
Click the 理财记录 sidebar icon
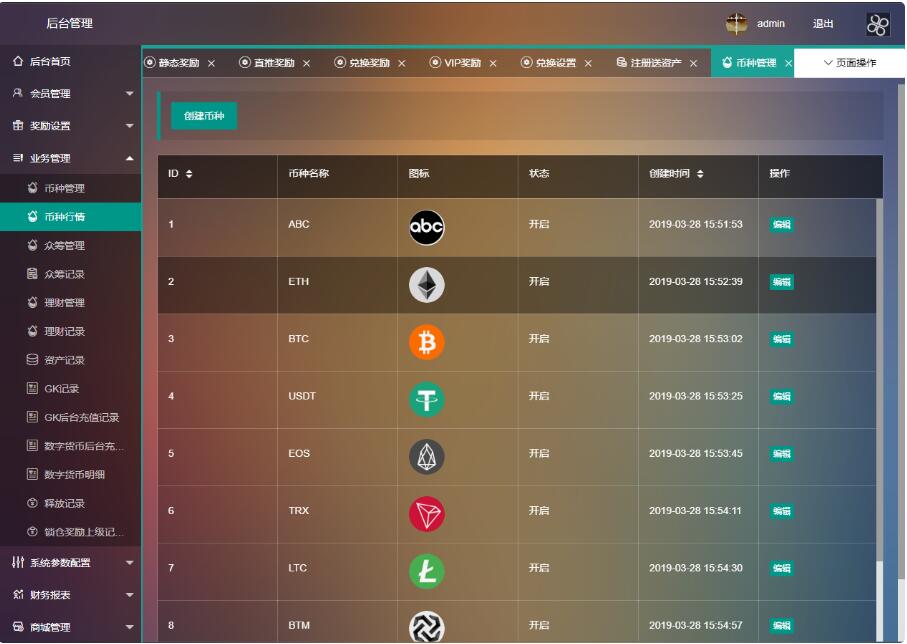click(32, 331)
